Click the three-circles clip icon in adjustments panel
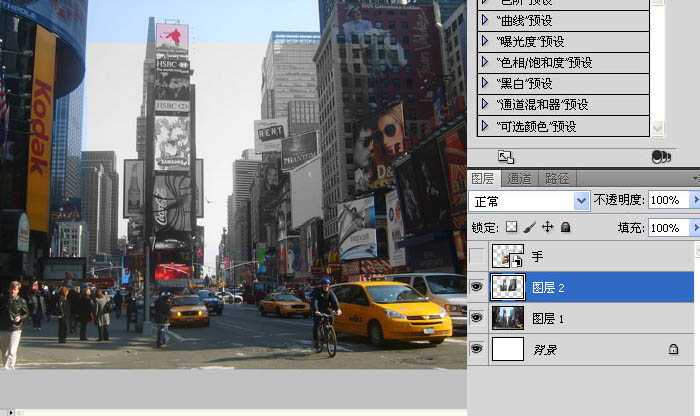 (x=660, y=157)
